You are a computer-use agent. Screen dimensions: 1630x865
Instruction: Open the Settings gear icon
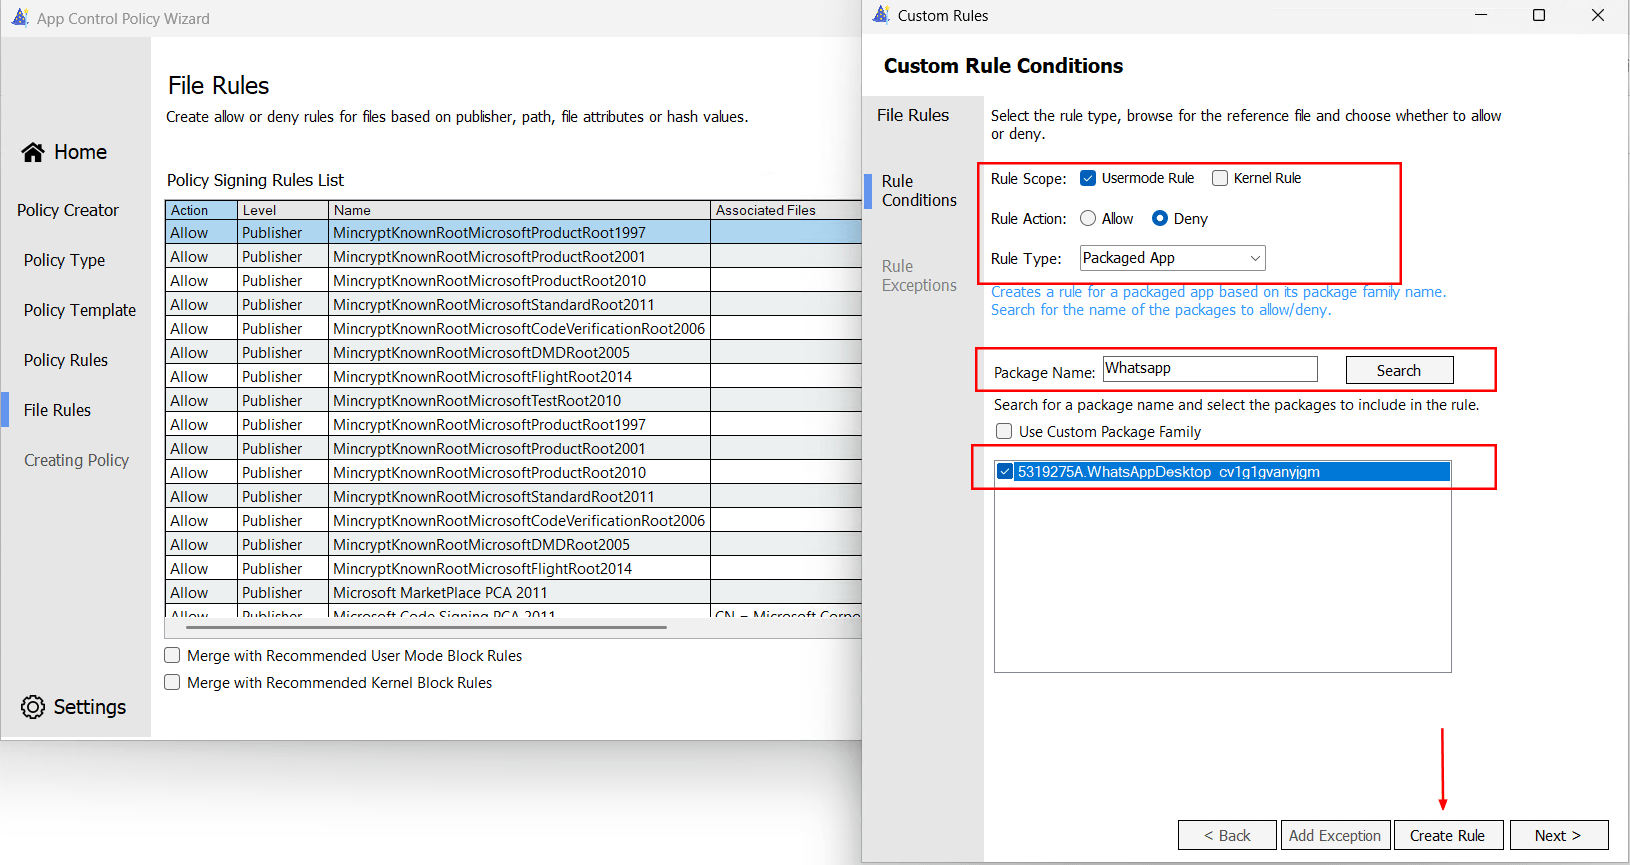tap(33, 707)
